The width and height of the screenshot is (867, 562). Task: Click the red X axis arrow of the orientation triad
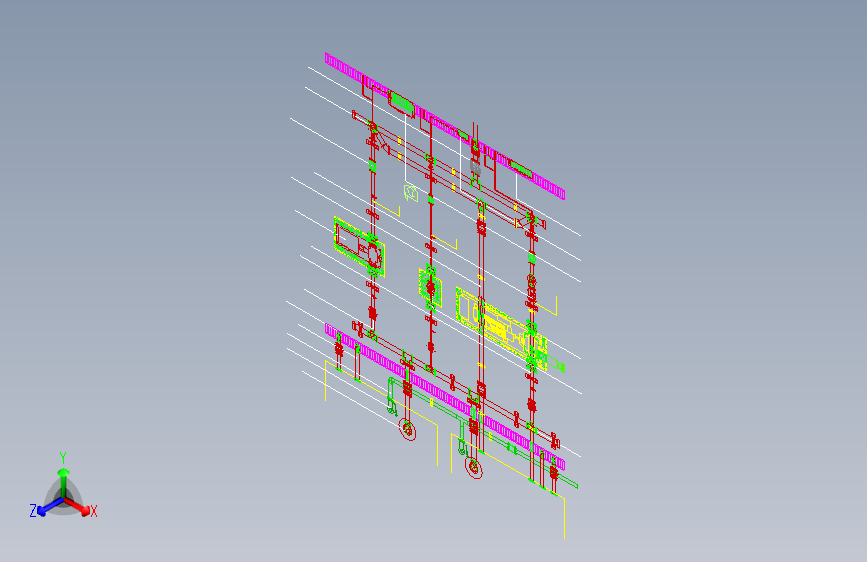(78, 506)
